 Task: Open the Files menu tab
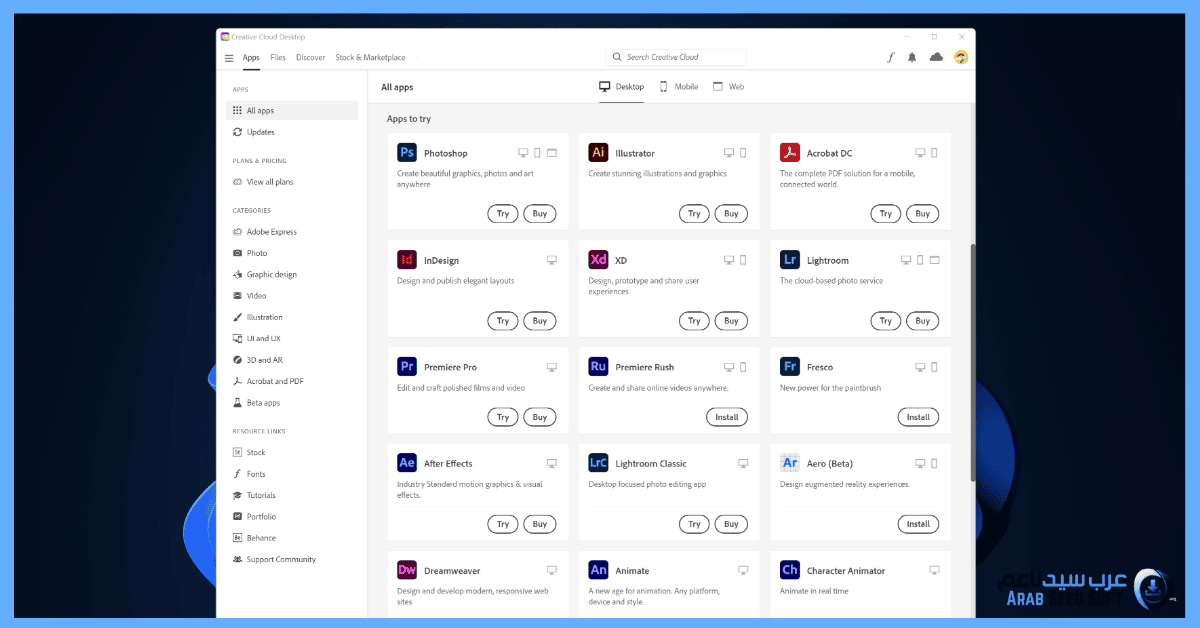click(x=278, y=58)
